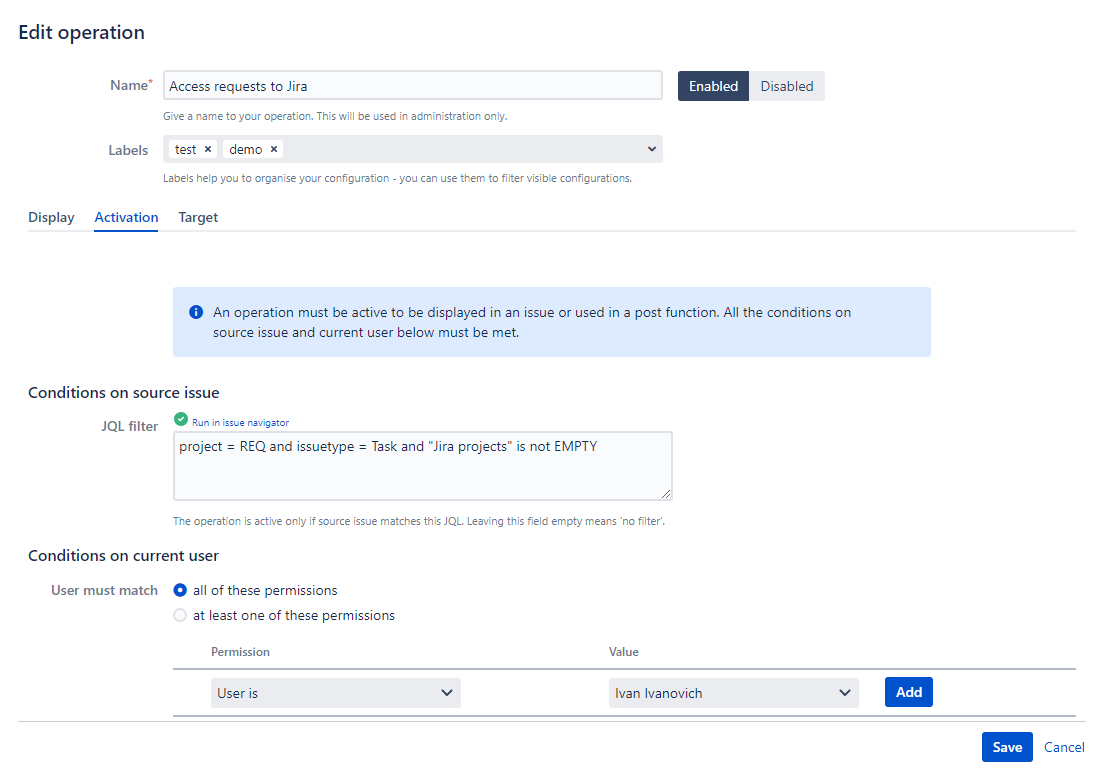Select "all of these permissions" radio button
The height and width of the screenshot is (776, 1100).
coord(180,590)
